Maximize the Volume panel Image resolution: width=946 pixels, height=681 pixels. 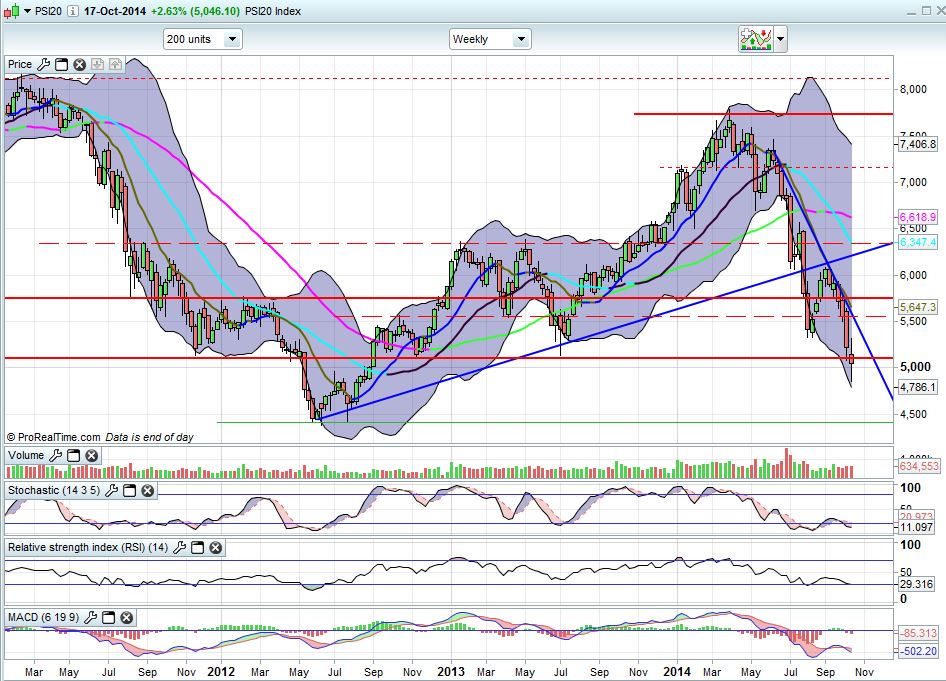74,455
